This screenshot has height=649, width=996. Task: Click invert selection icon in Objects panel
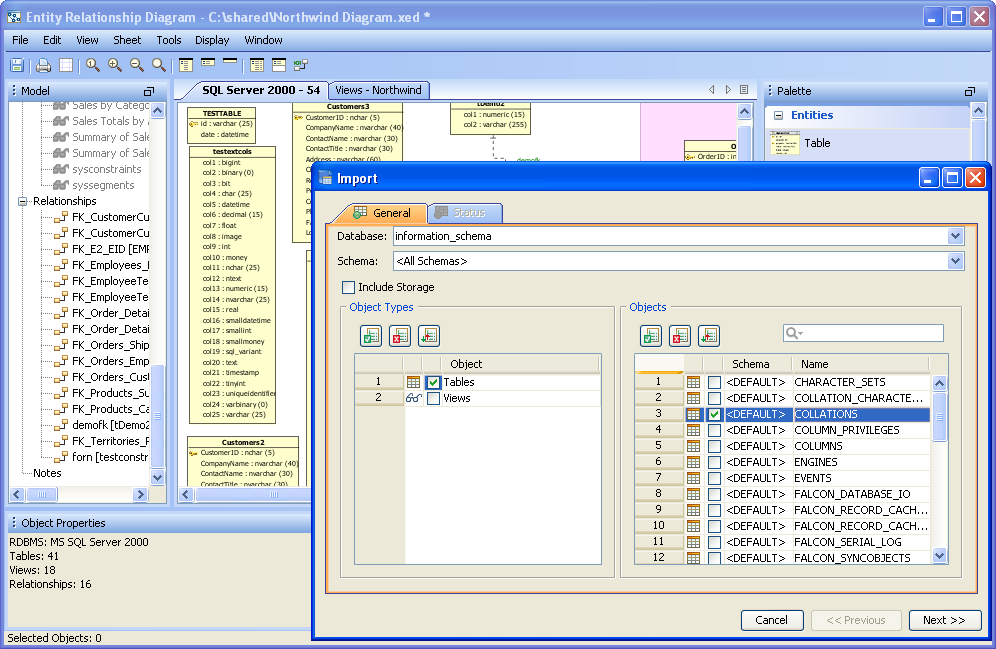[709, 336]
